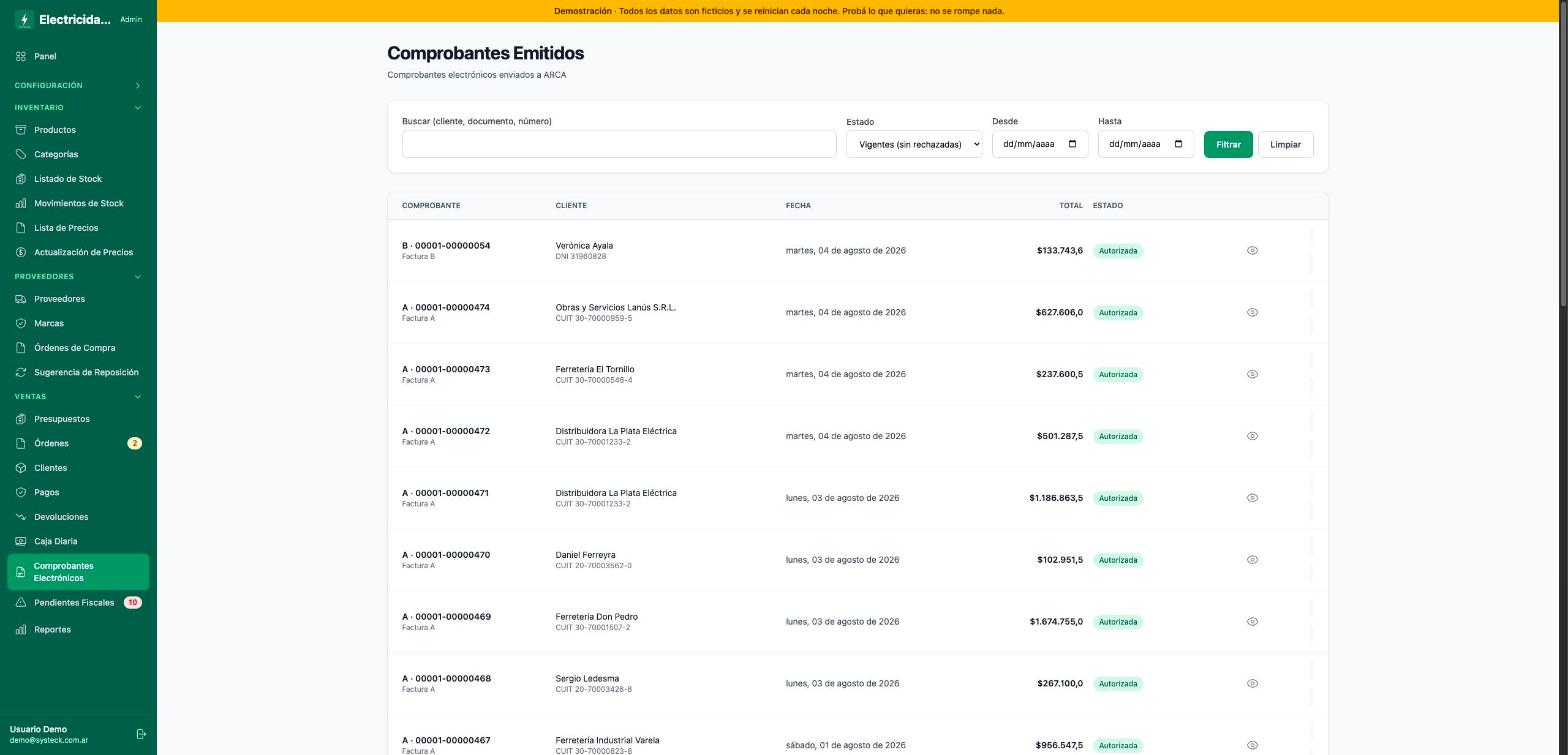Click the Caja Diaria icon
The height and width of the screenshot is (755, 1568).
coord(20,541)
